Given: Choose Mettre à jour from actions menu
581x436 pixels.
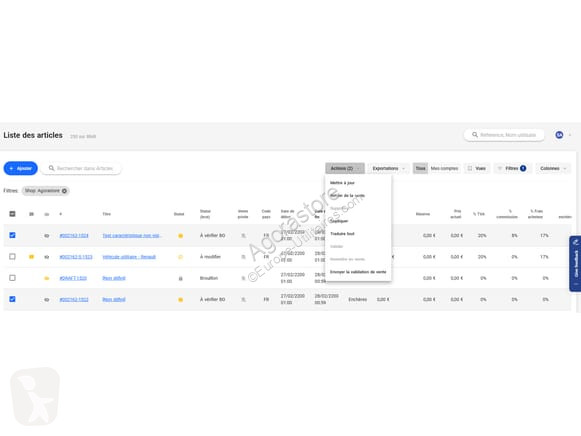Looking at the screenshot, I should click(342, 183).
